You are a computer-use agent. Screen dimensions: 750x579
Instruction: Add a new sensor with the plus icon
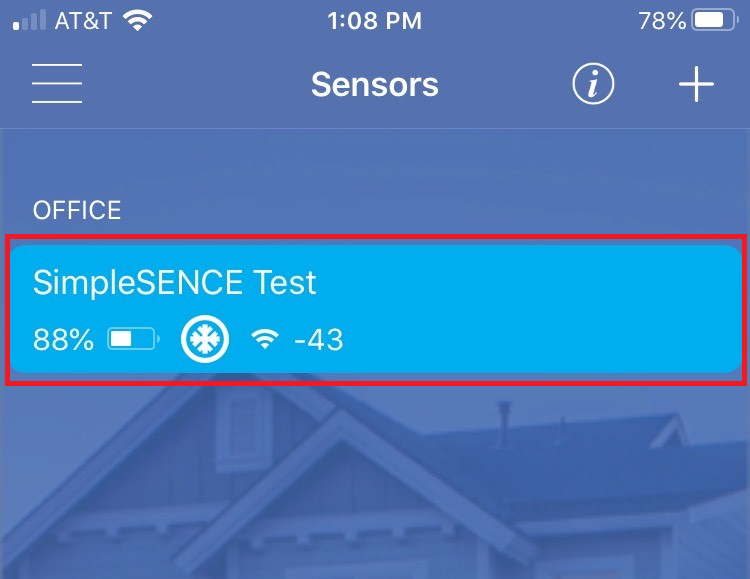click(x=696, y=85)
